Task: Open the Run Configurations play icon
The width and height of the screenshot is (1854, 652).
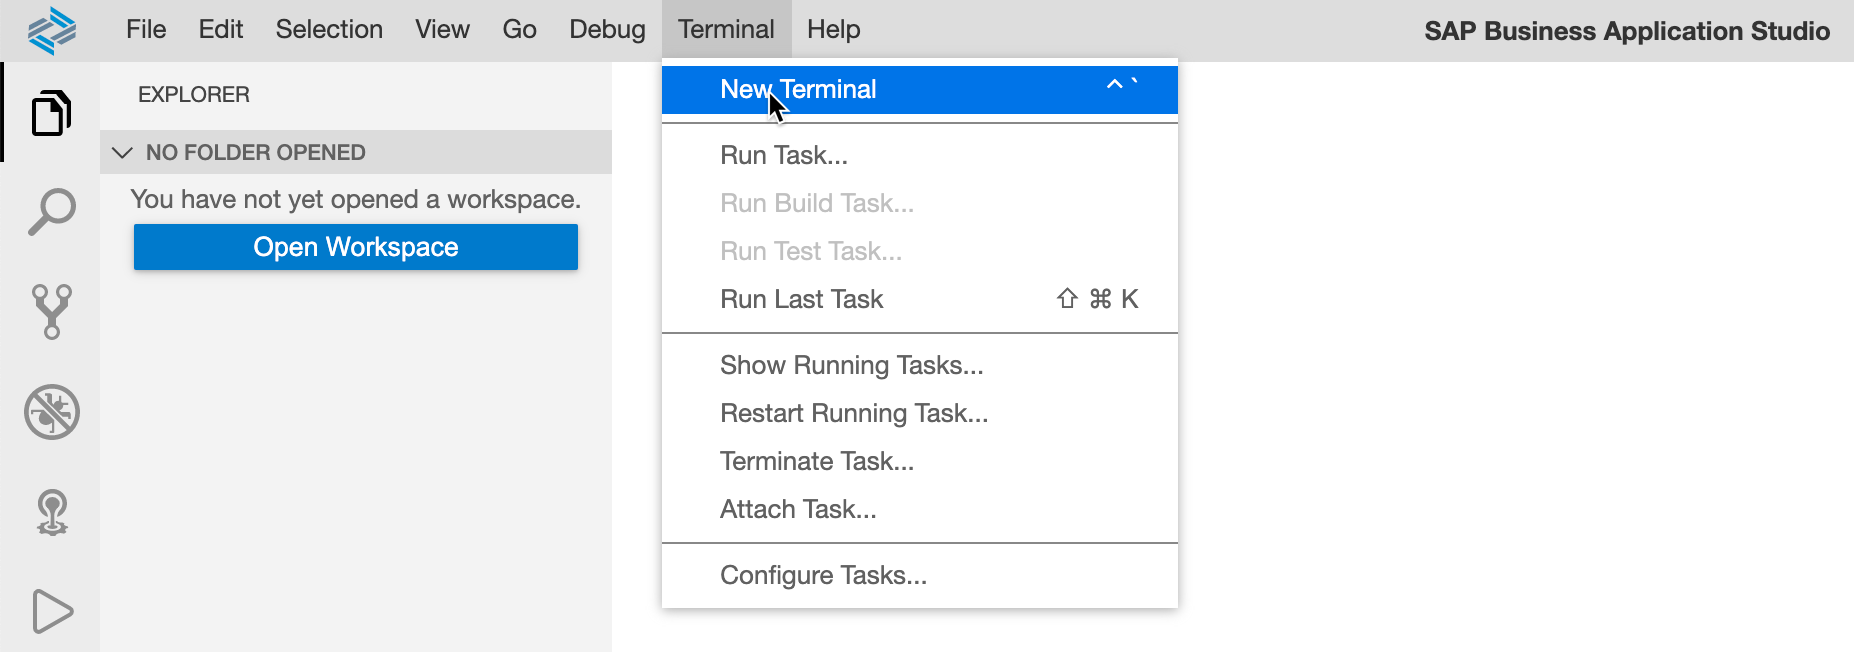Action: (52, 611)
